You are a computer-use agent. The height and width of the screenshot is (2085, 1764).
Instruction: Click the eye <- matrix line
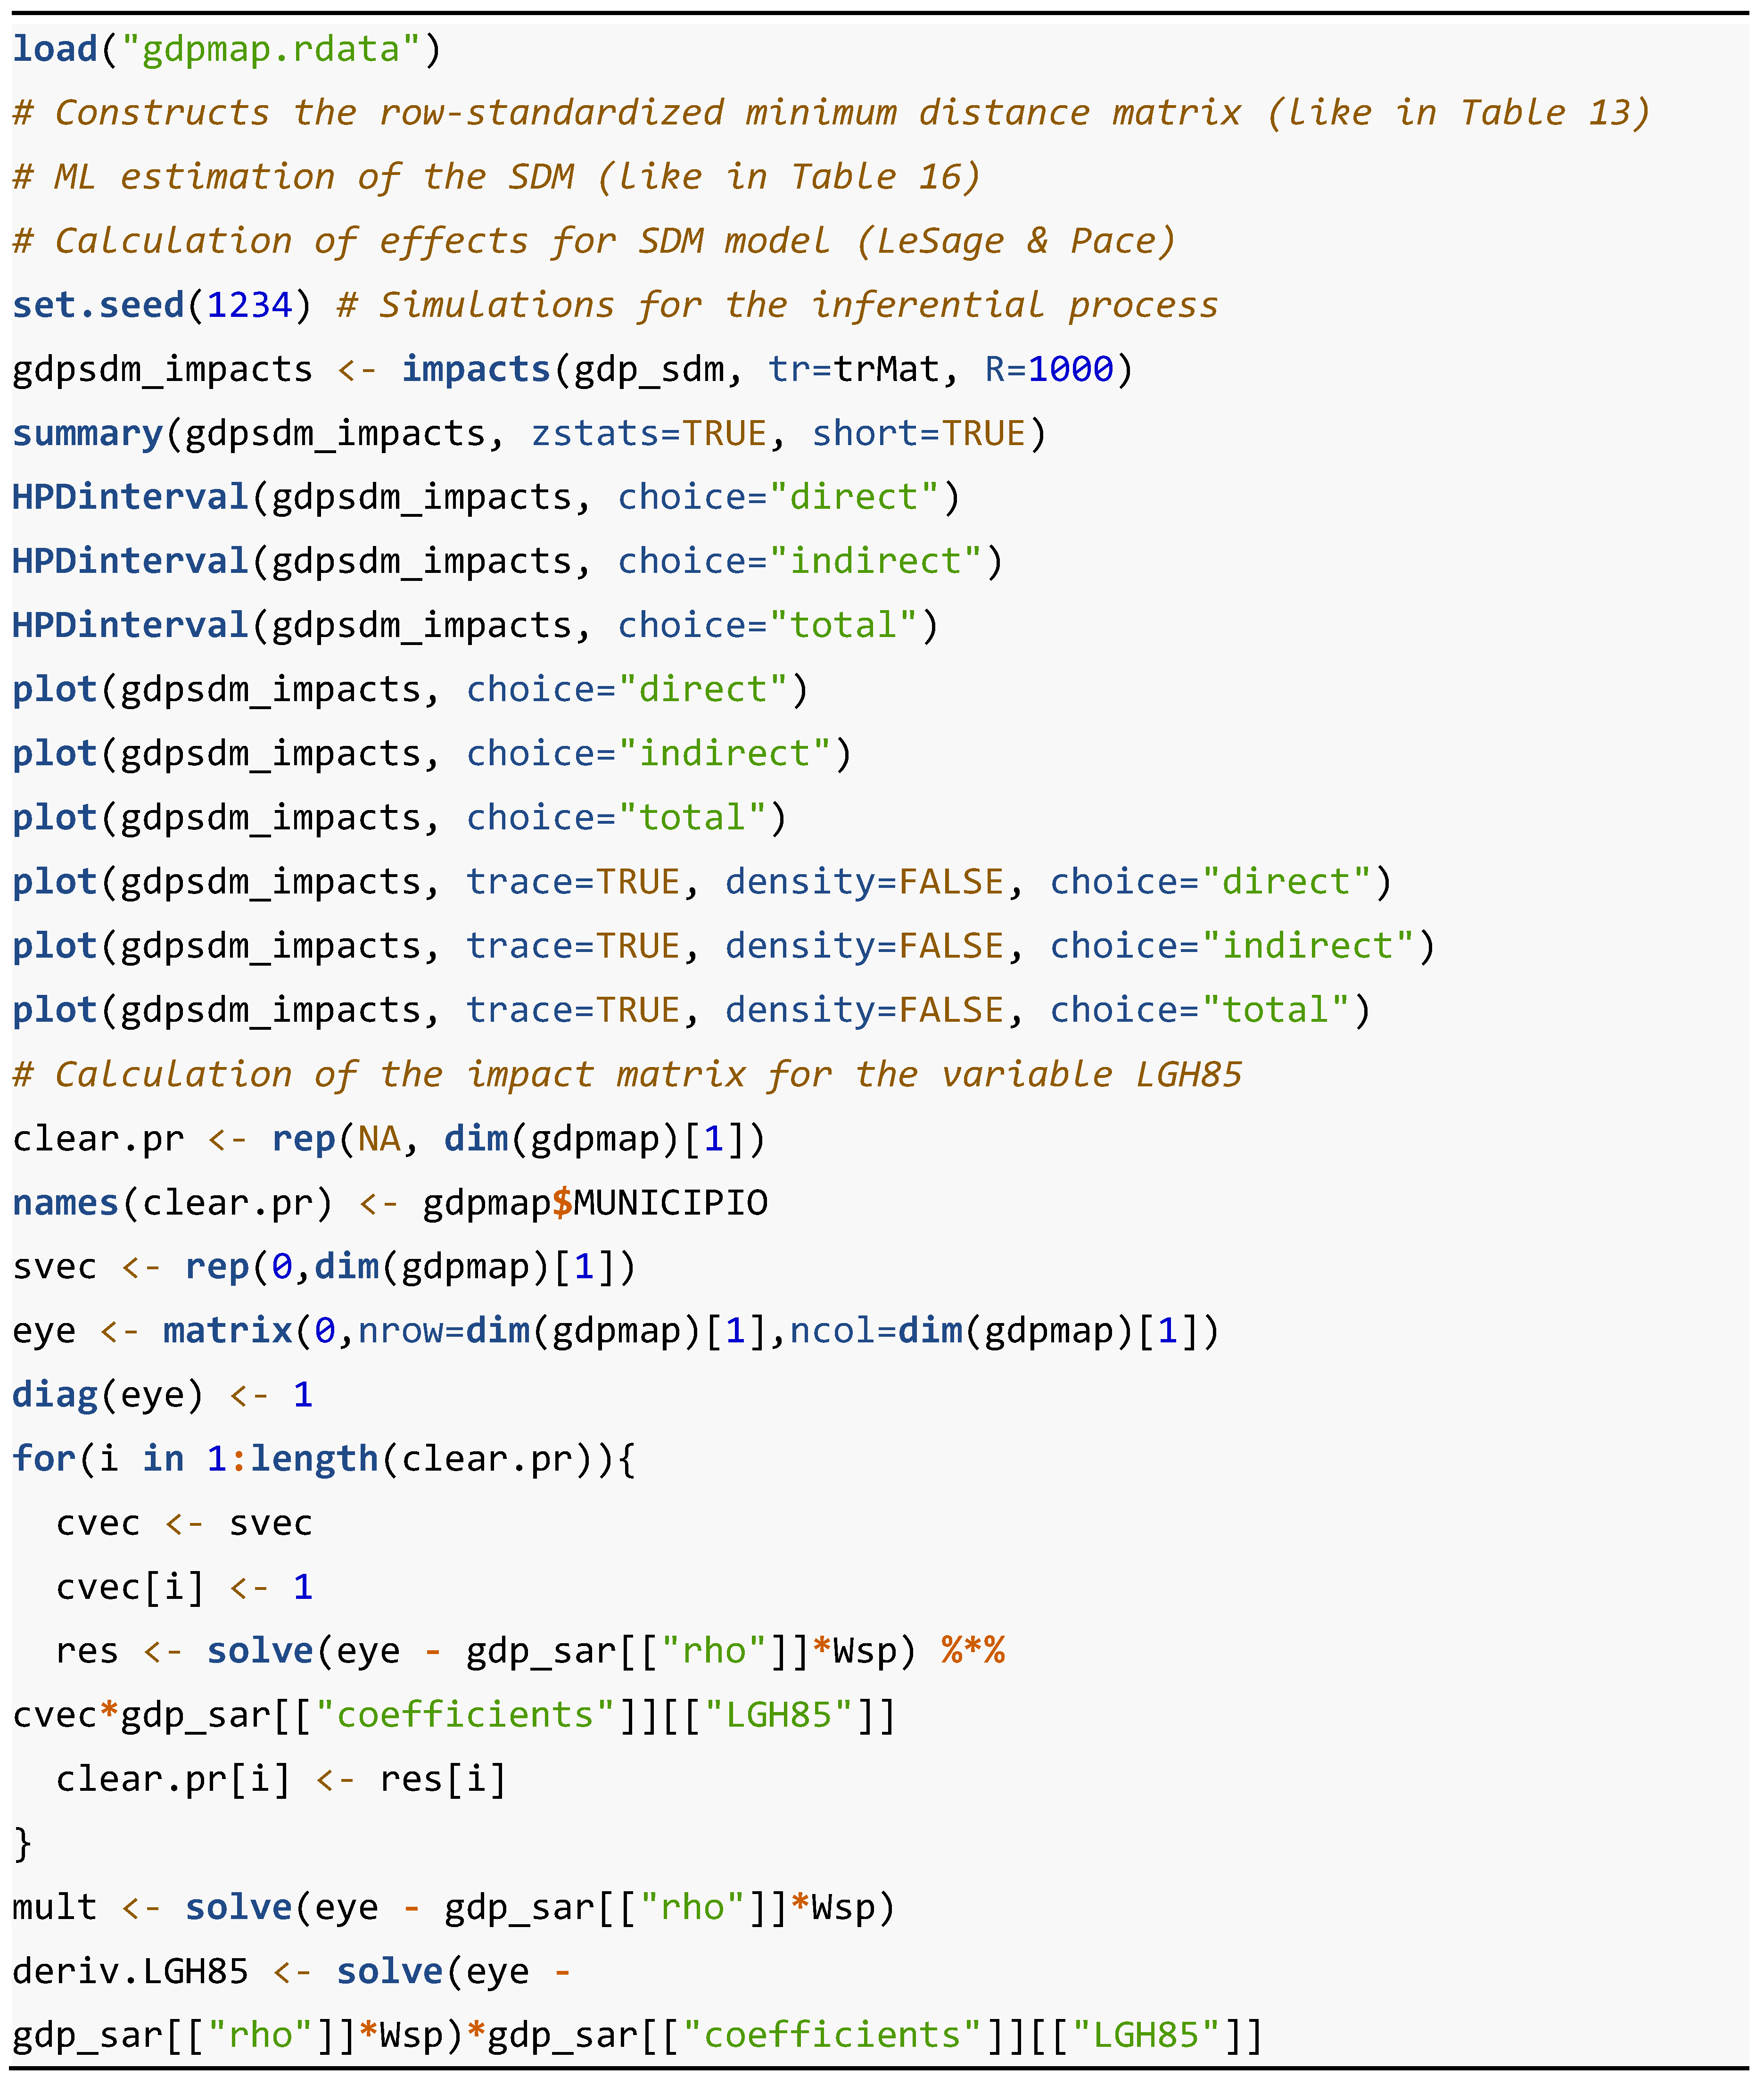(616, 1330)
